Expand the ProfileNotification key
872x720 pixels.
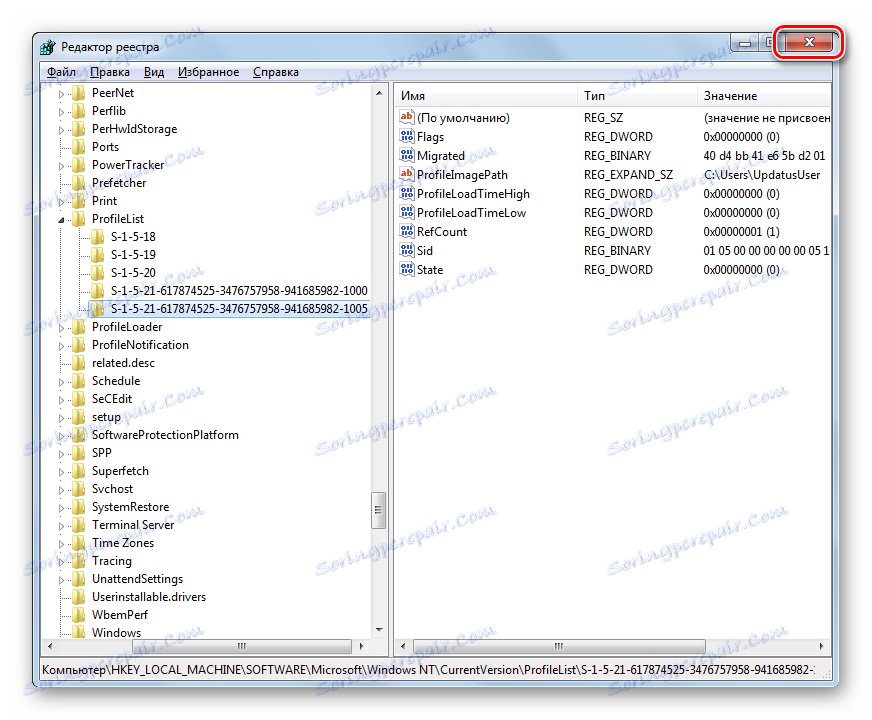coord(61,346)
